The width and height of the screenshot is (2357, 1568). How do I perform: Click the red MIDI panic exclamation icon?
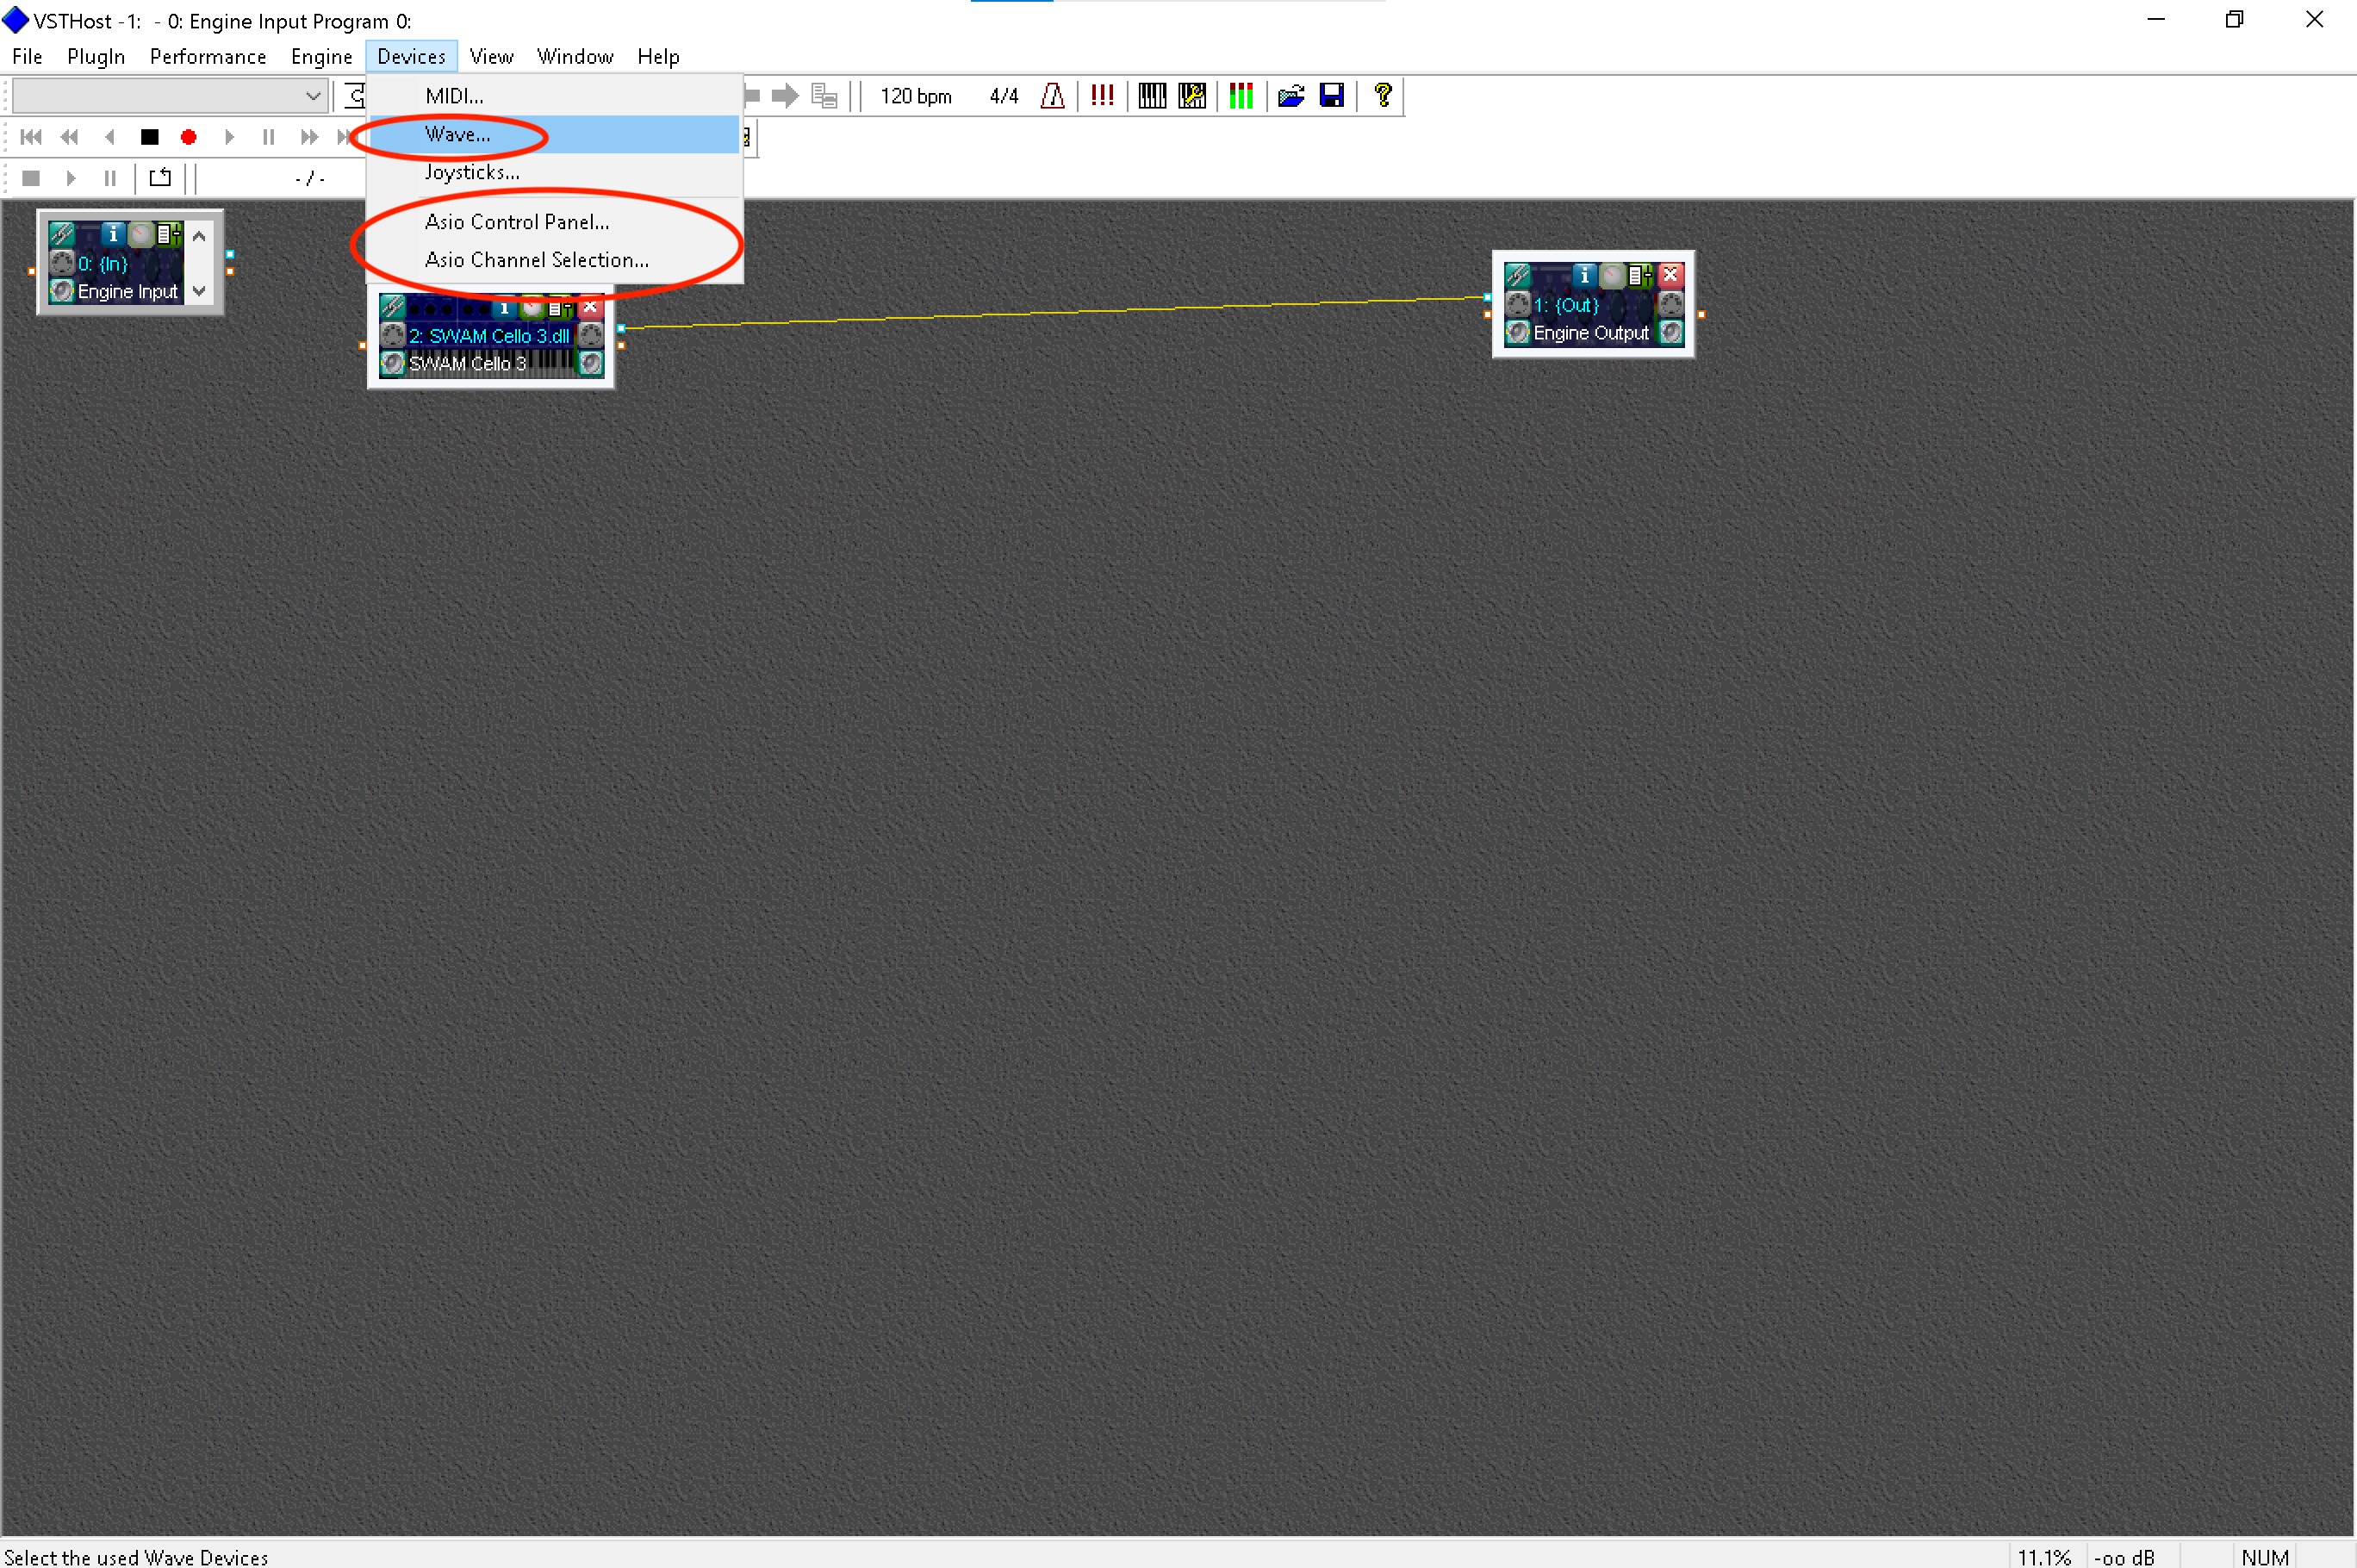click(1102, 96)
